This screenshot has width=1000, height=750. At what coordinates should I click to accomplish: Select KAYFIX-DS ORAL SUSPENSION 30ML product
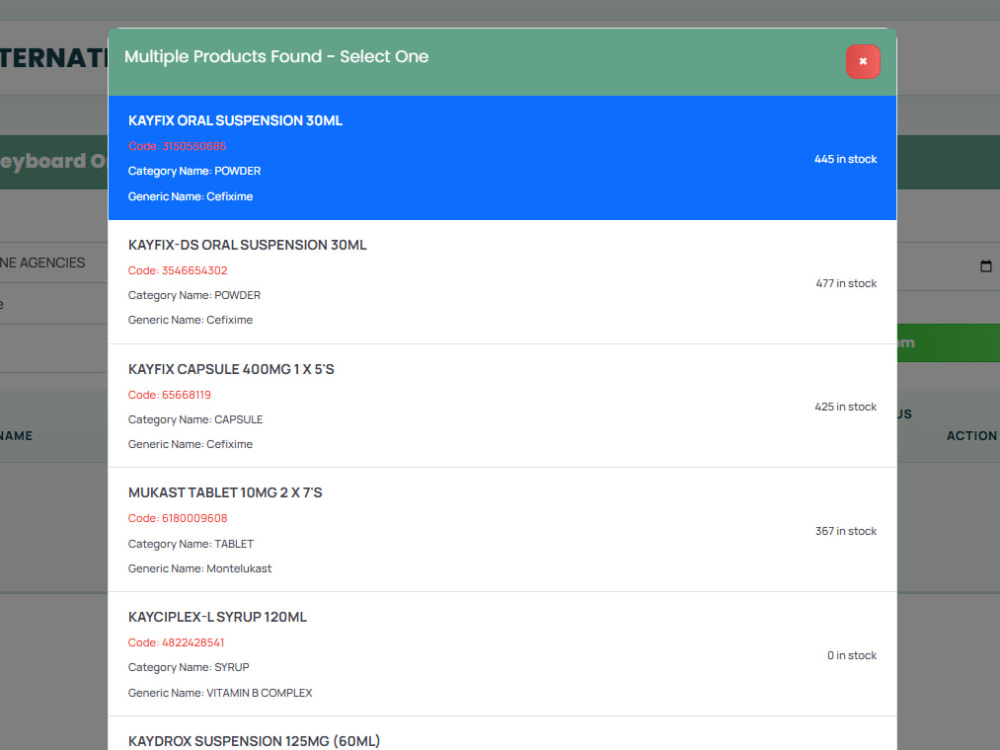tap(502, 283)
